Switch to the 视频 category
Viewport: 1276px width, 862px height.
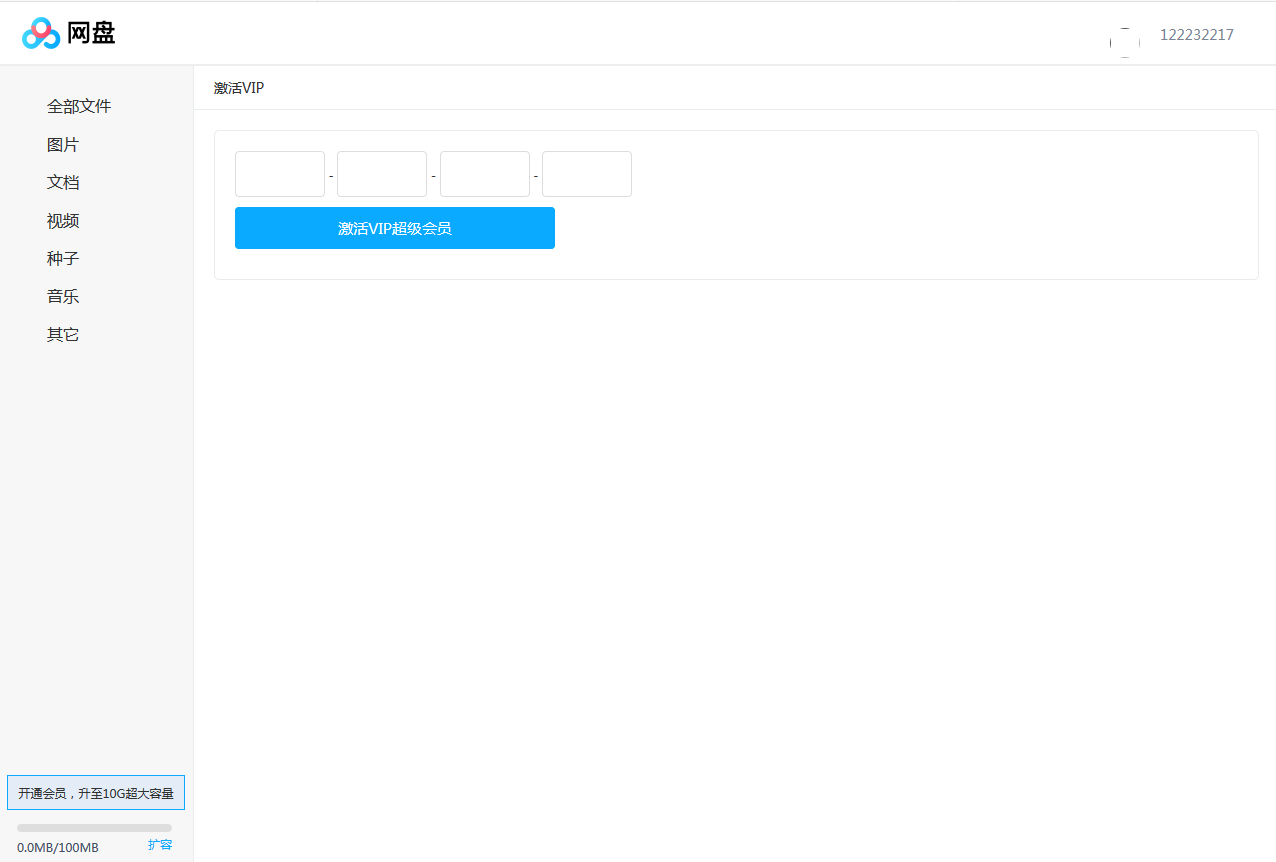pyautogui.click(x=62, y=219)
